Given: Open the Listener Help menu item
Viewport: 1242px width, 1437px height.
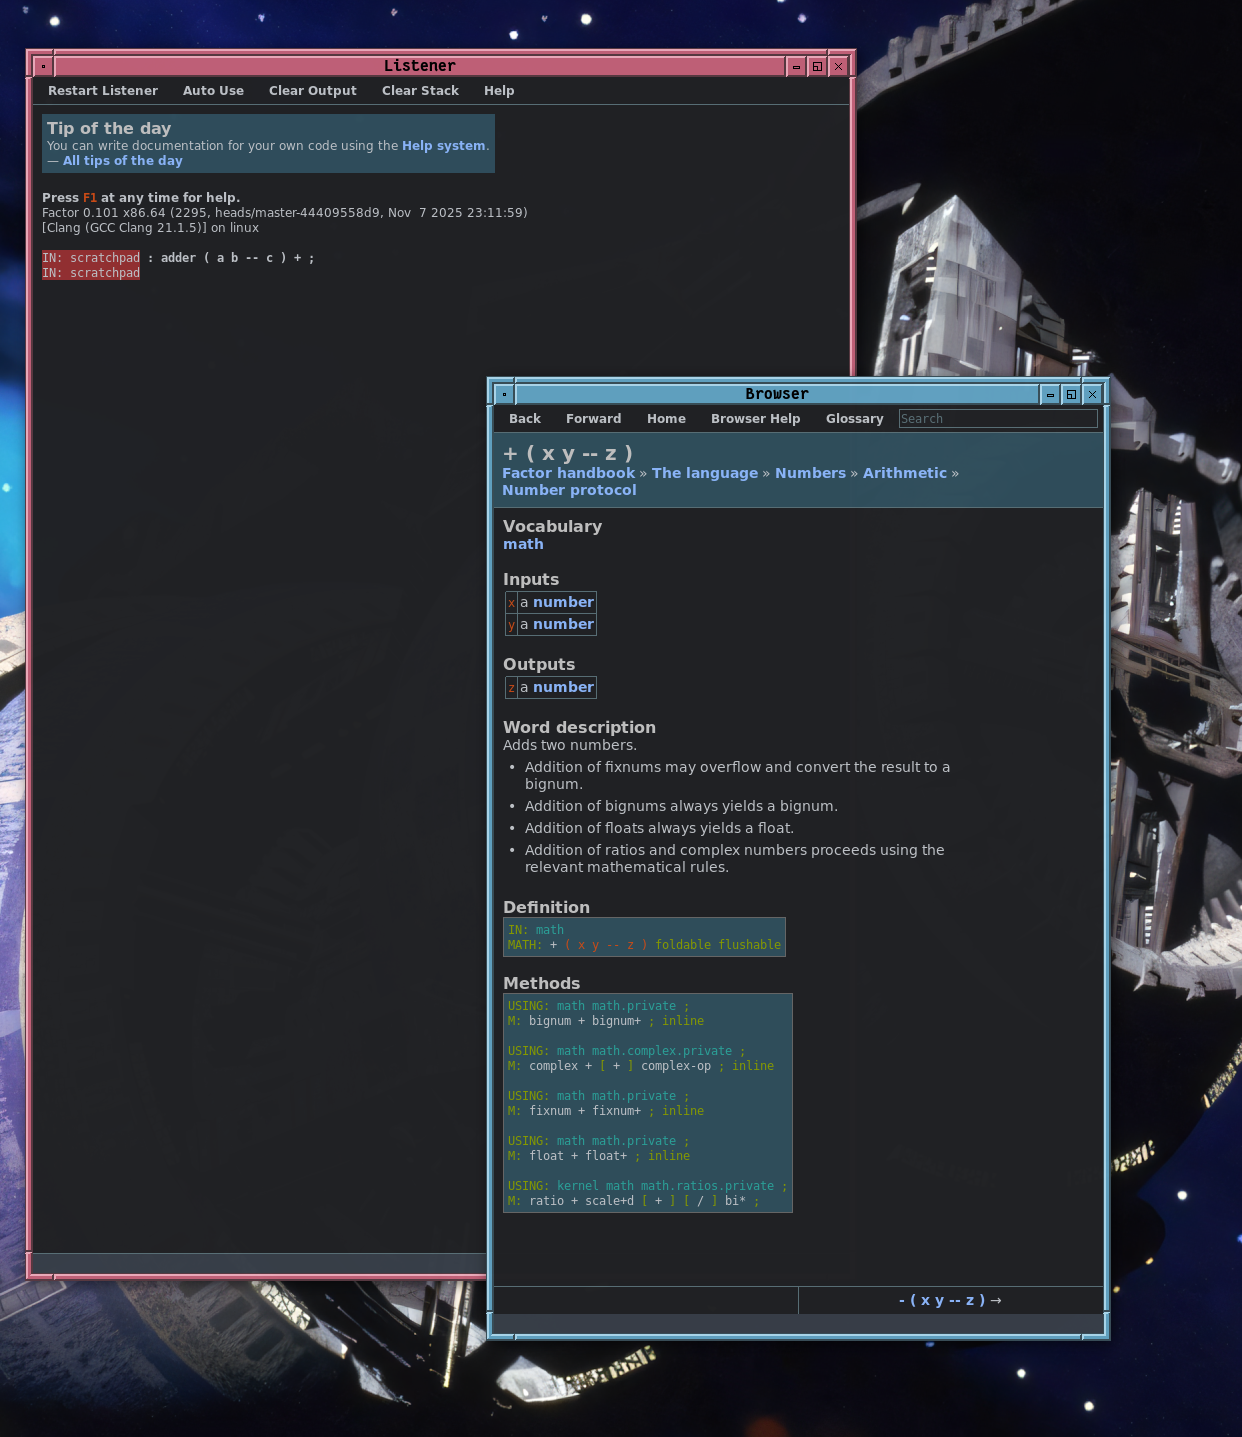Looking at the screenshot, I should pyautogui.click(x=499, y=91).
